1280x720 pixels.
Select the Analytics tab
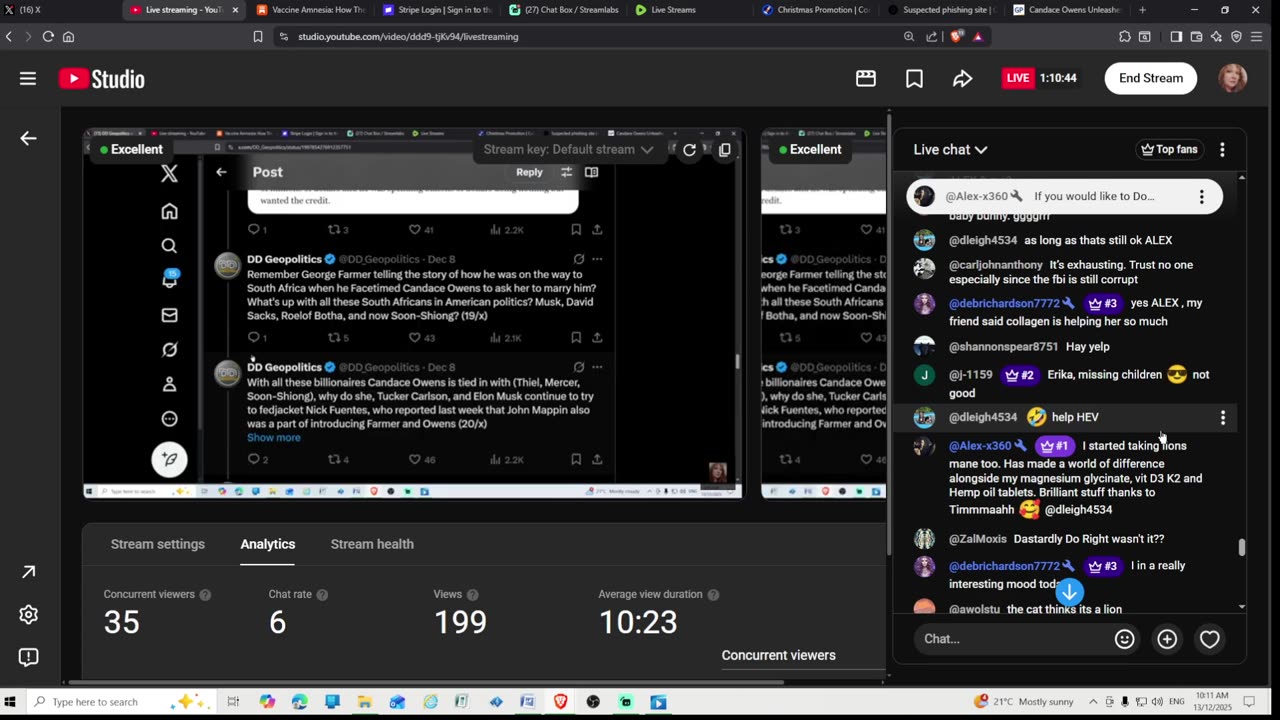tap(268, 544)
